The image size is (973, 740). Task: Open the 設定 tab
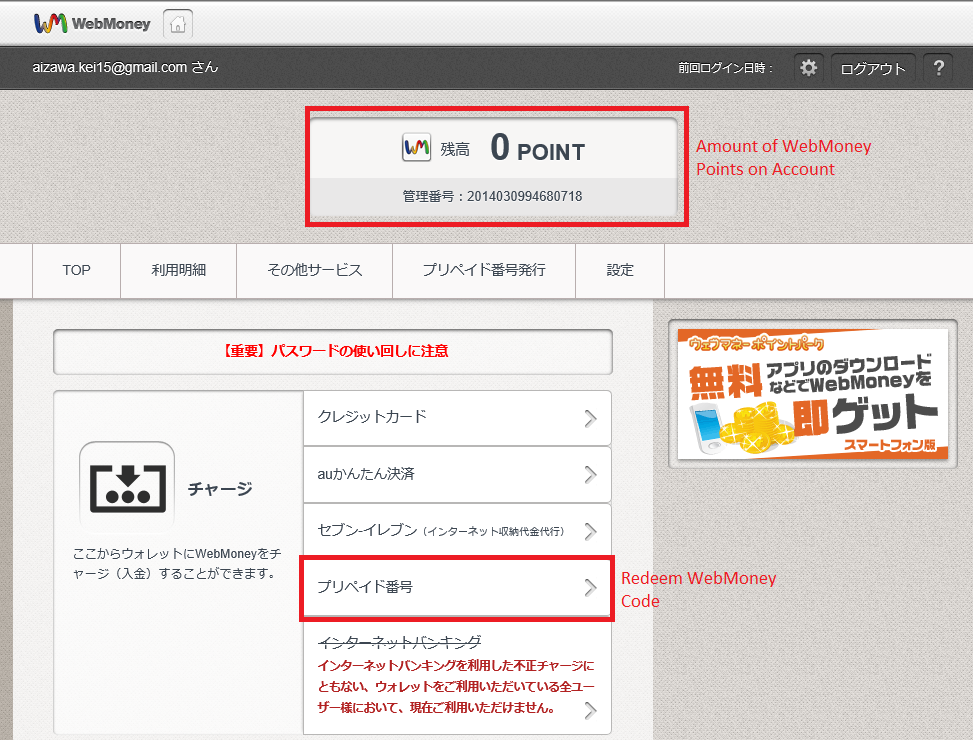tap(620, 270)
